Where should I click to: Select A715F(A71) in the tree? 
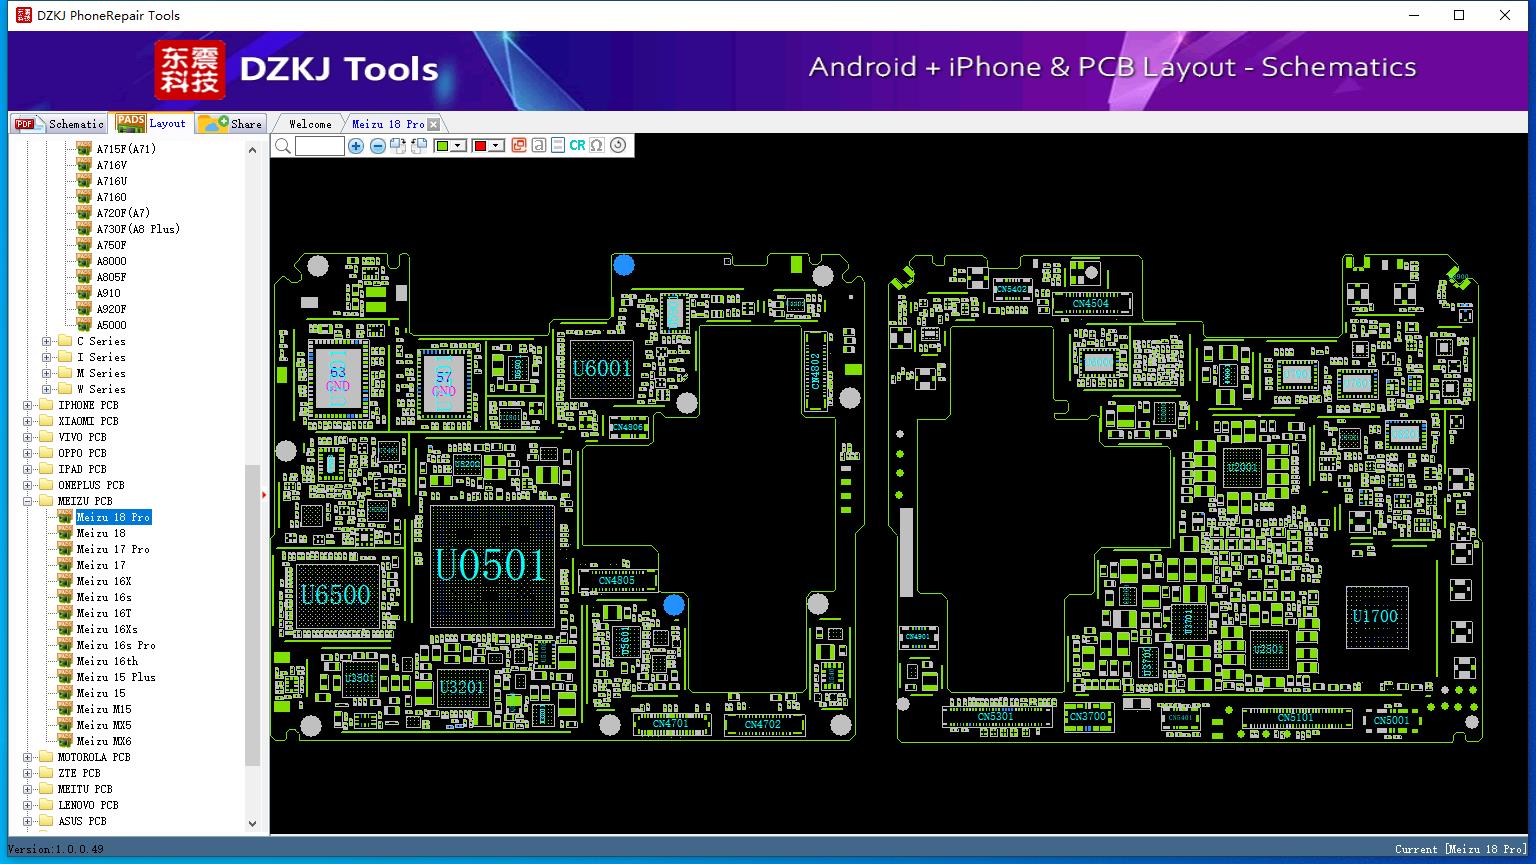point(126,149)
